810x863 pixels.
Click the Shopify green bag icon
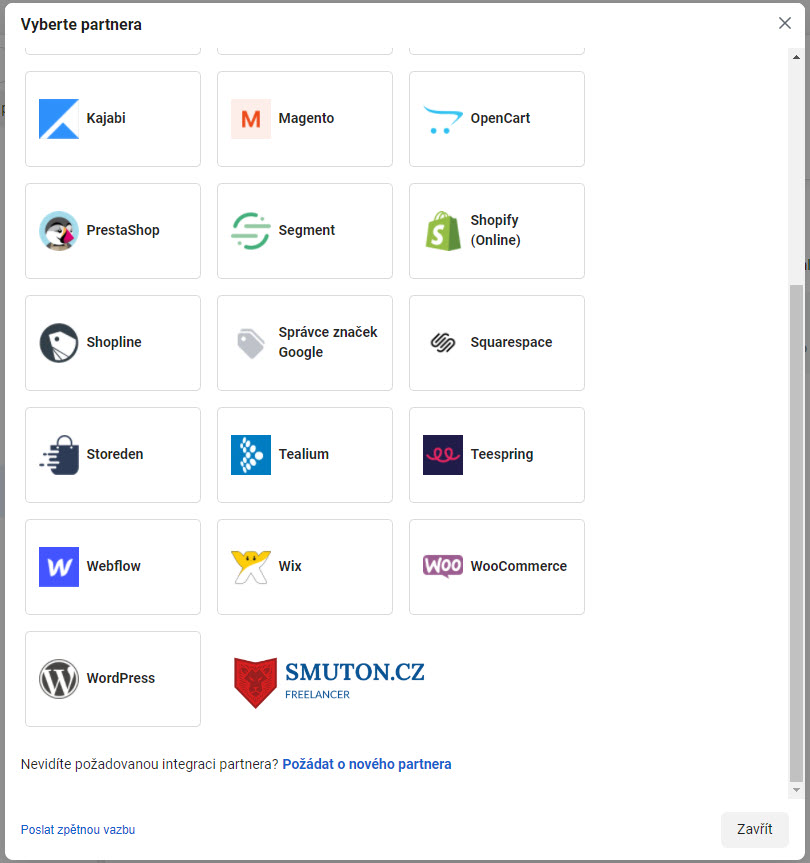tap(443, 231)
